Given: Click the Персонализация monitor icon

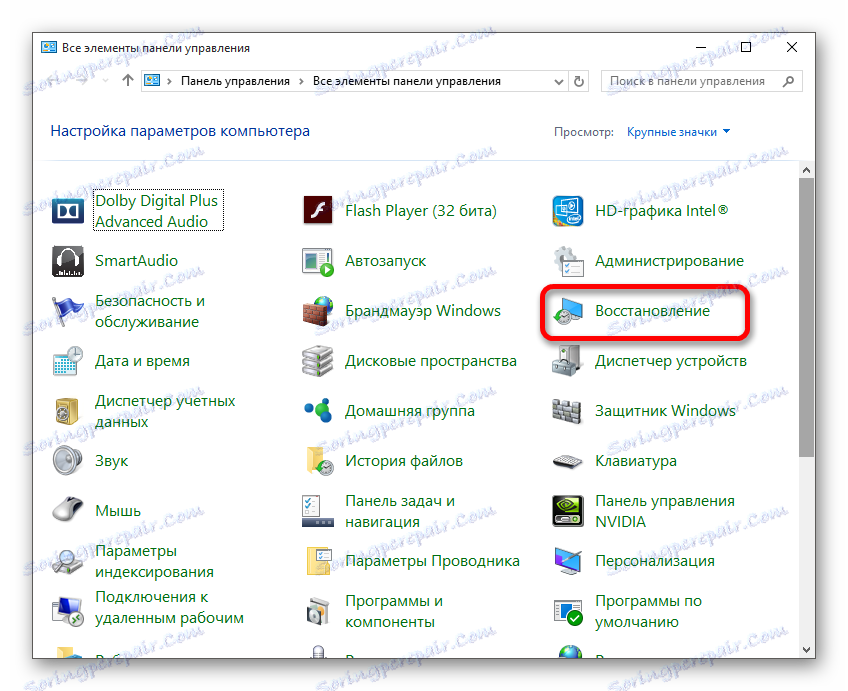Looking at the screenshot, I should coord(568,561).
